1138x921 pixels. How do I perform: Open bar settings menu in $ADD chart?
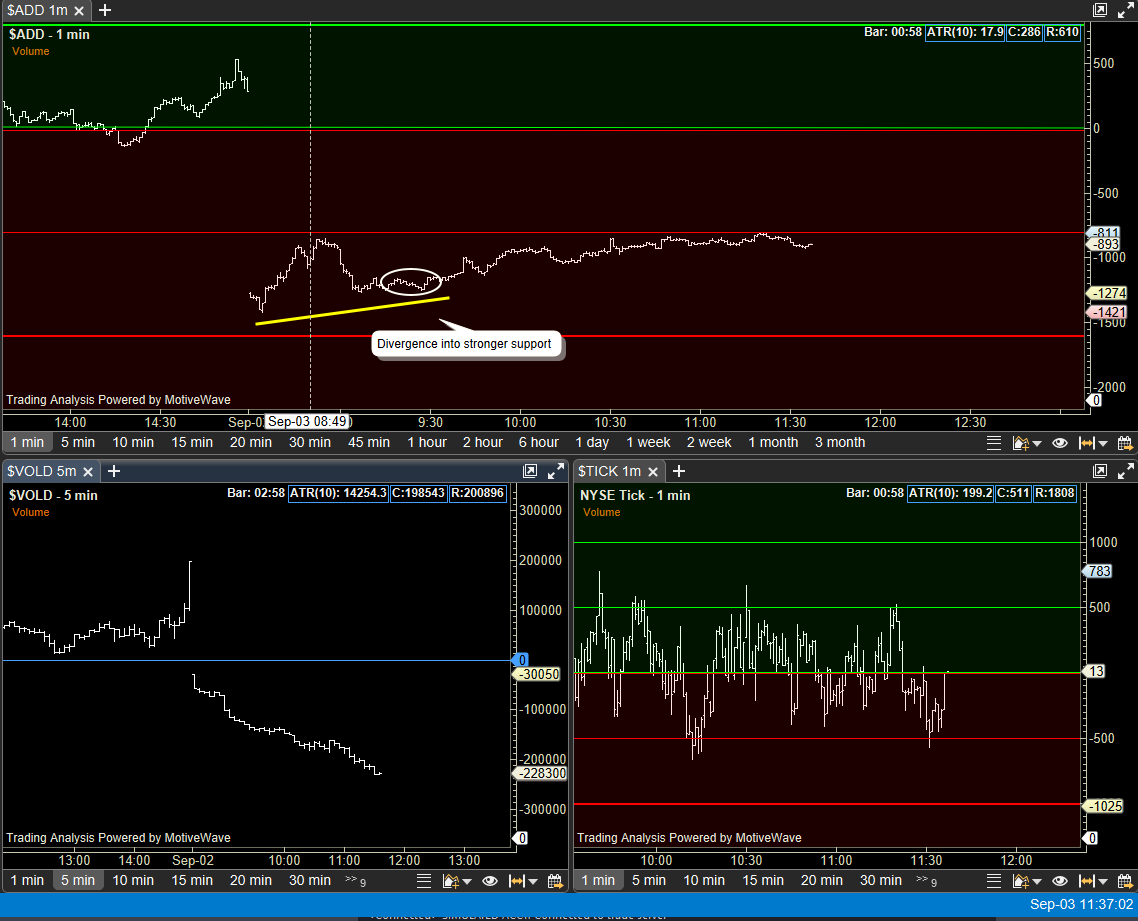994,443
